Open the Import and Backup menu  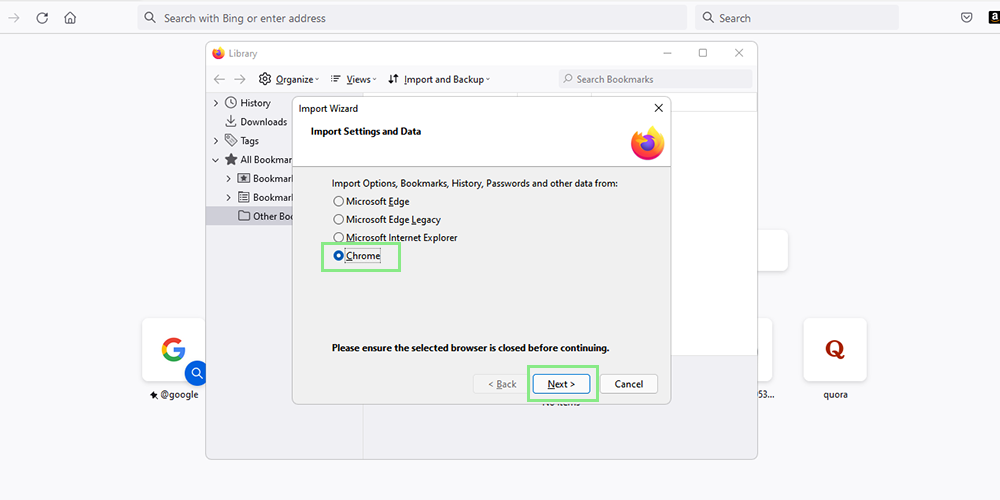point(439,79)
